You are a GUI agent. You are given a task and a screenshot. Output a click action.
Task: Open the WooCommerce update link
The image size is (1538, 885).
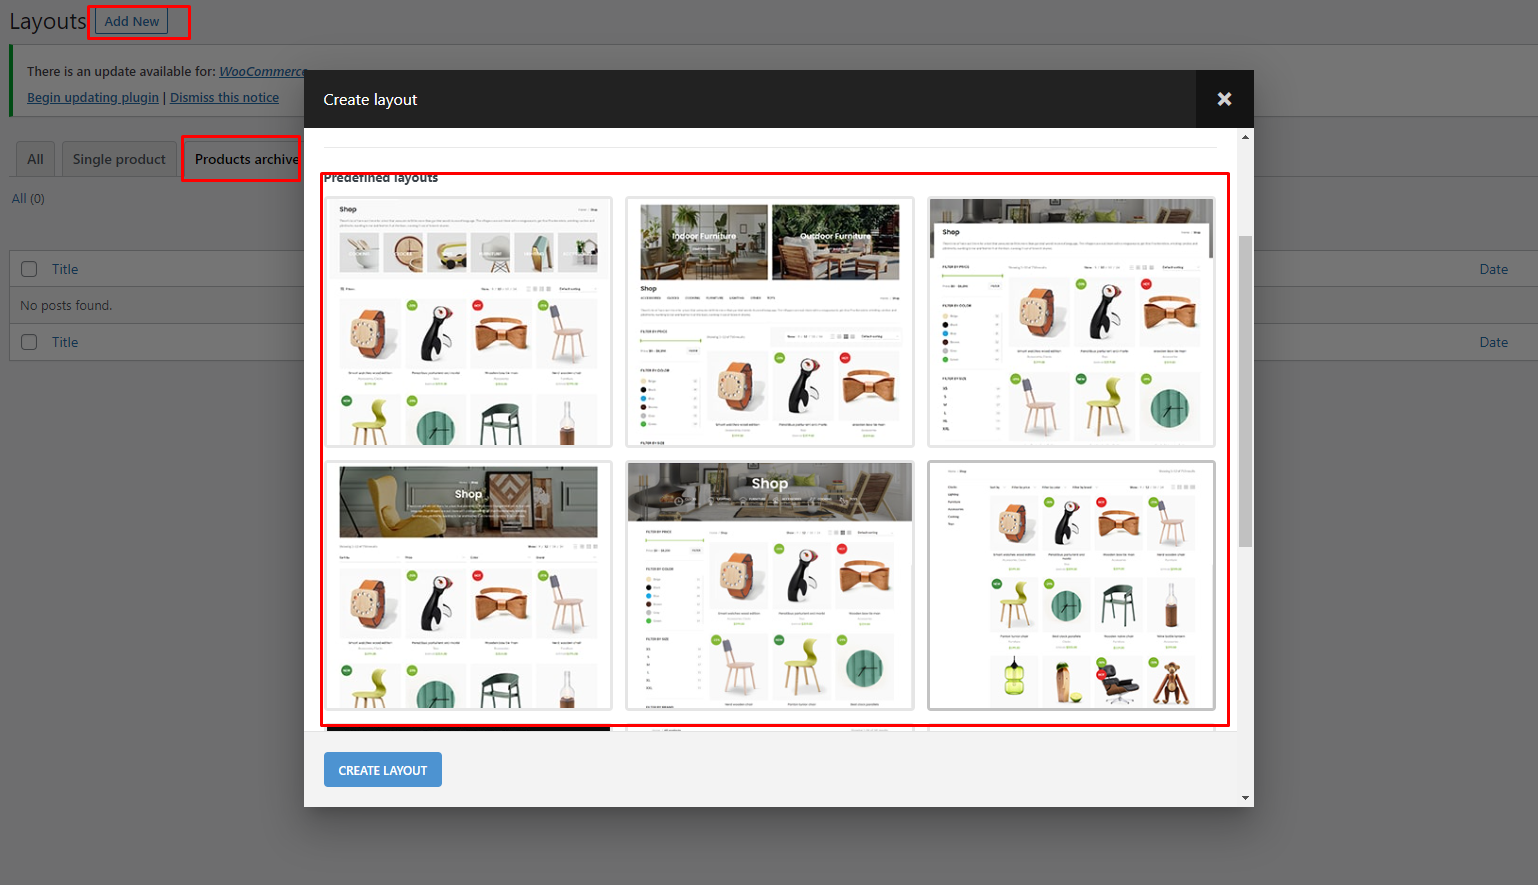tap(262, 71)
